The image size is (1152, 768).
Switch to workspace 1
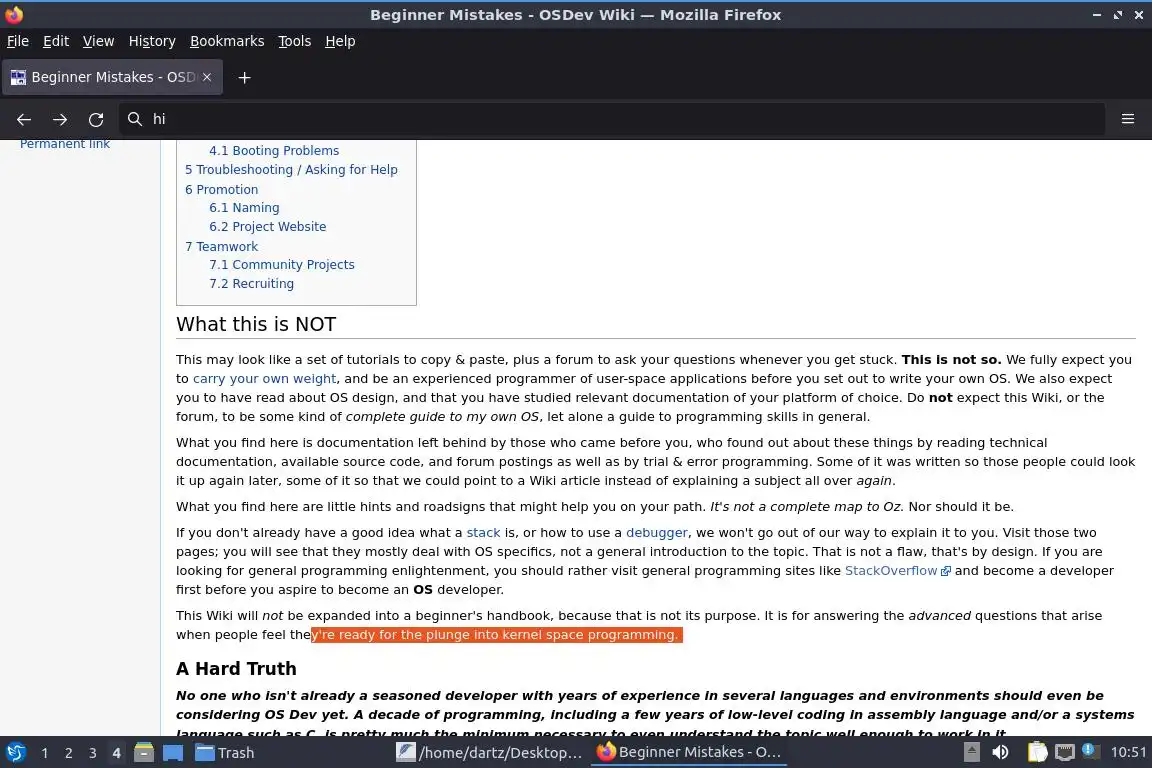[x=45, y=753]
